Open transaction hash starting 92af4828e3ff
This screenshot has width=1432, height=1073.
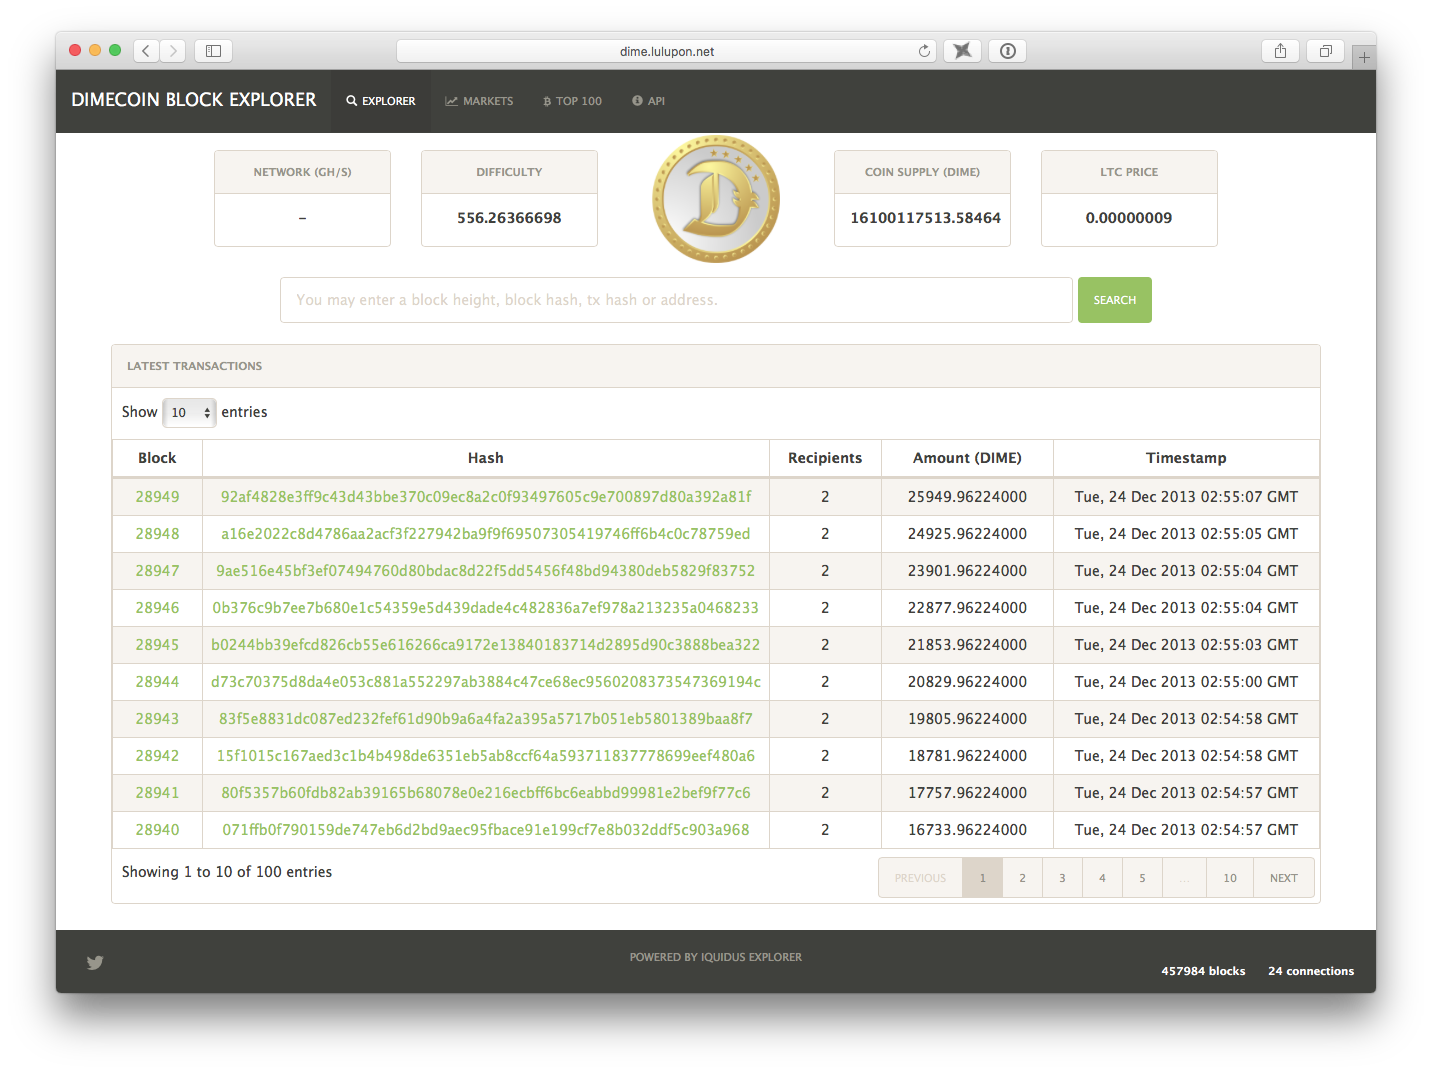[x=486, y=497]
